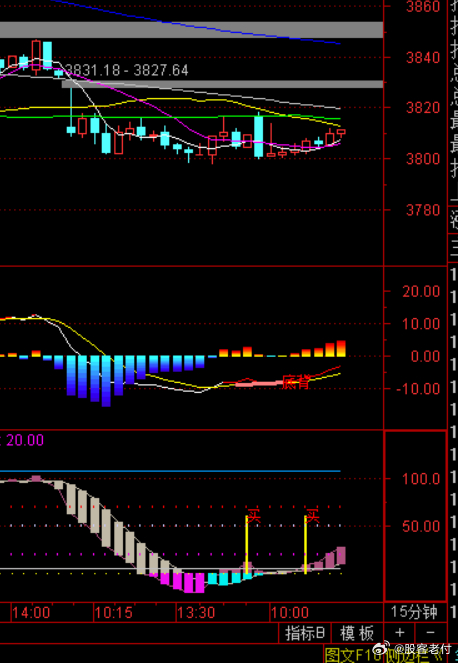The width and height of the screenshot is (458, 663).
Task: Click the 10:15 time axis label
Action: [114, 613]
